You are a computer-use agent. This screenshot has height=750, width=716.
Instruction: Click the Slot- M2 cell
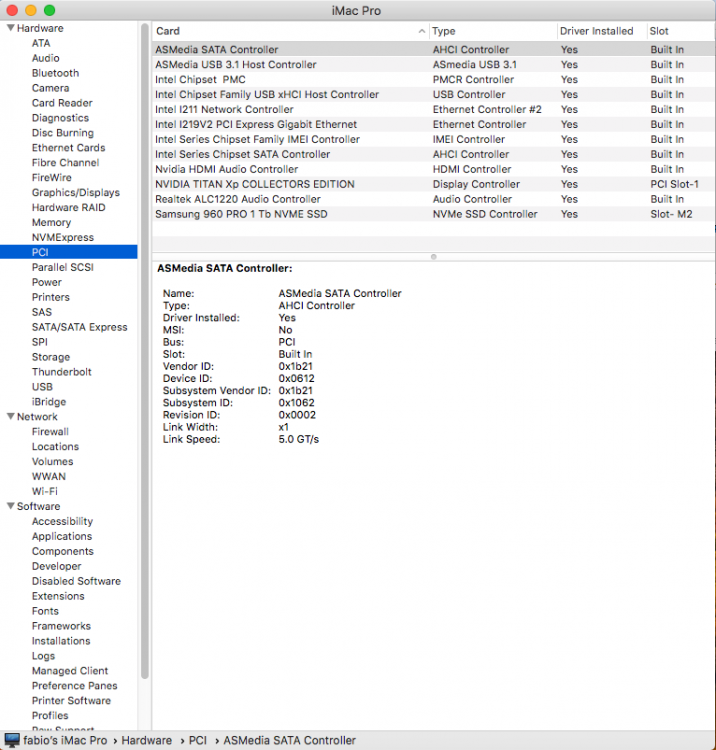point(671,214)
